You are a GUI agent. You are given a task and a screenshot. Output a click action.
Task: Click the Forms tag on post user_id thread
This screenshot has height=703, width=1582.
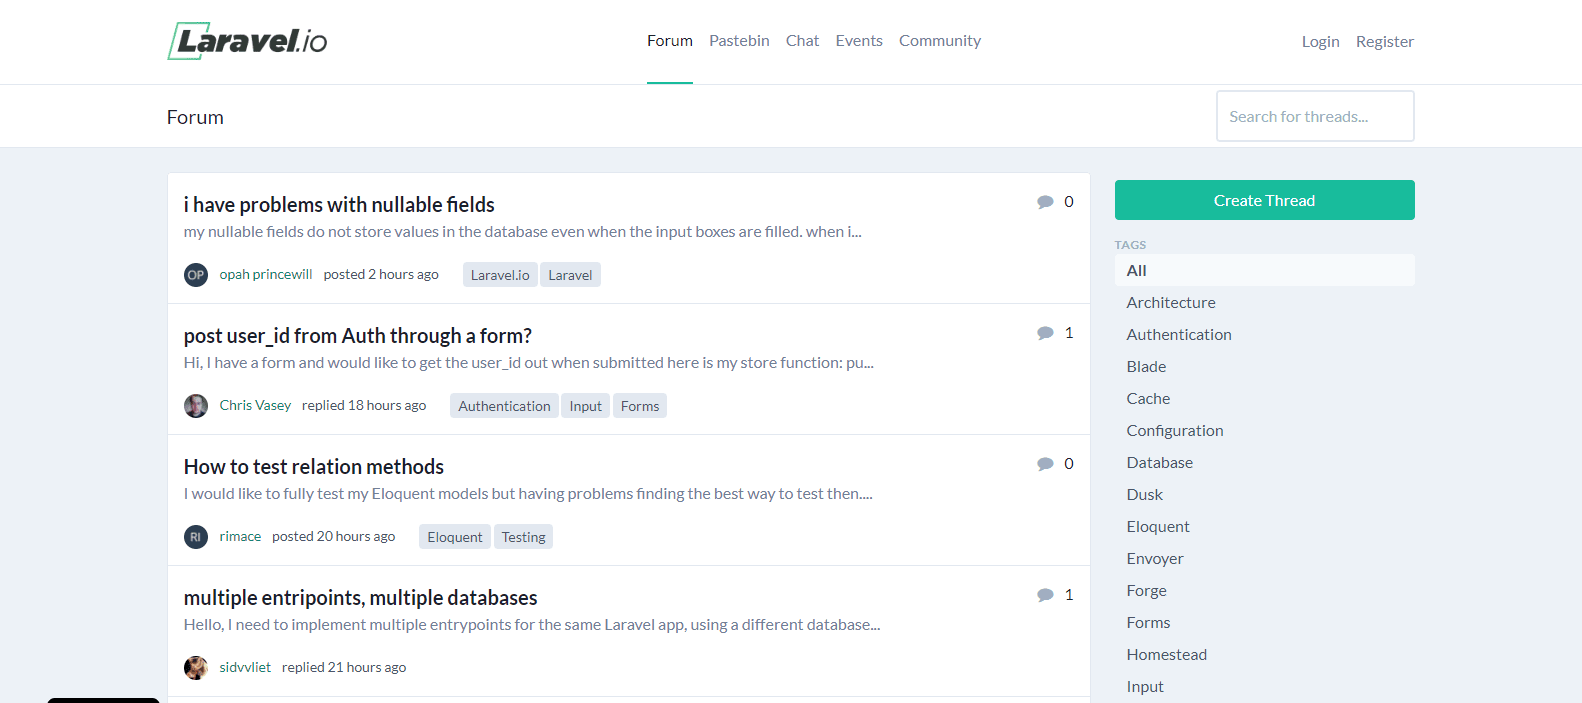pyautogui.click(x=640, y=406)
